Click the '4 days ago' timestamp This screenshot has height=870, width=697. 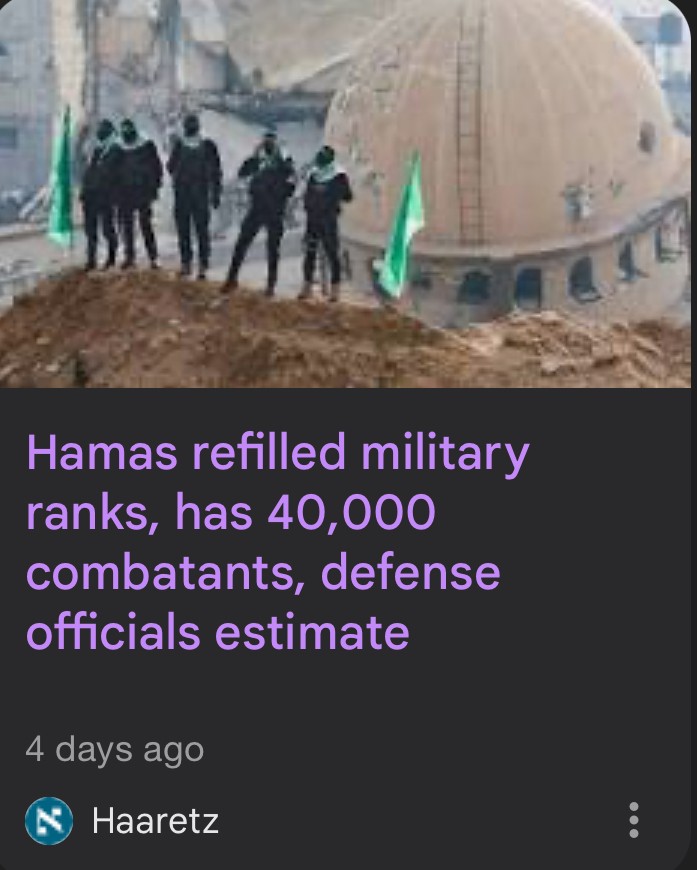coord(115,750)
